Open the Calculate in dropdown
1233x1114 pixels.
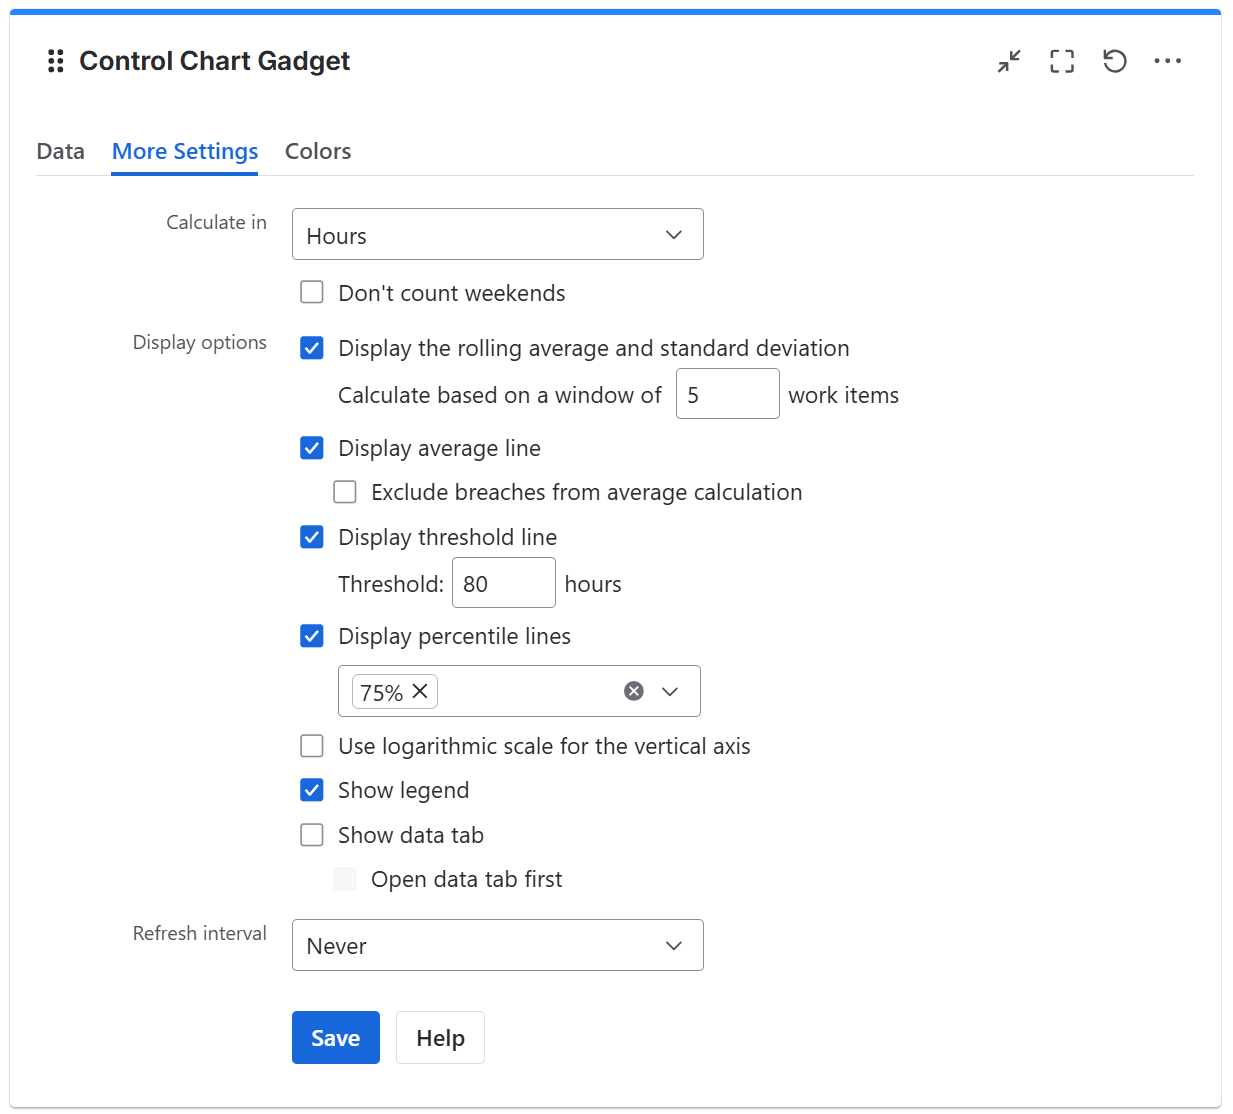coord(497,234)
